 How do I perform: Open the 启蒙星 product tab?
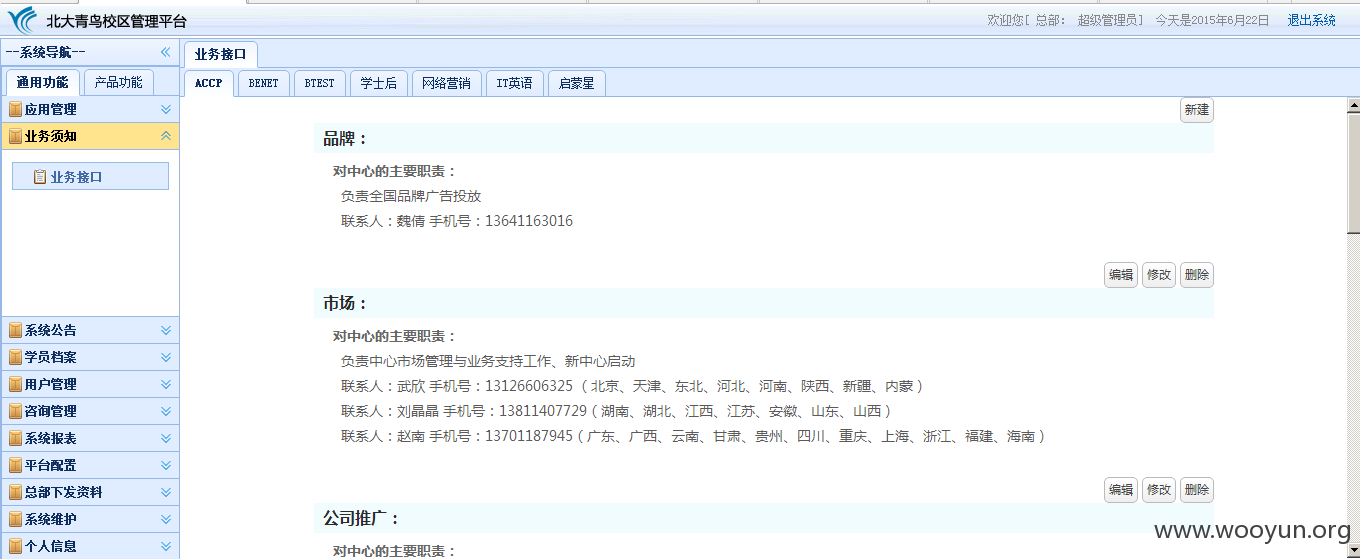point(577,83)
